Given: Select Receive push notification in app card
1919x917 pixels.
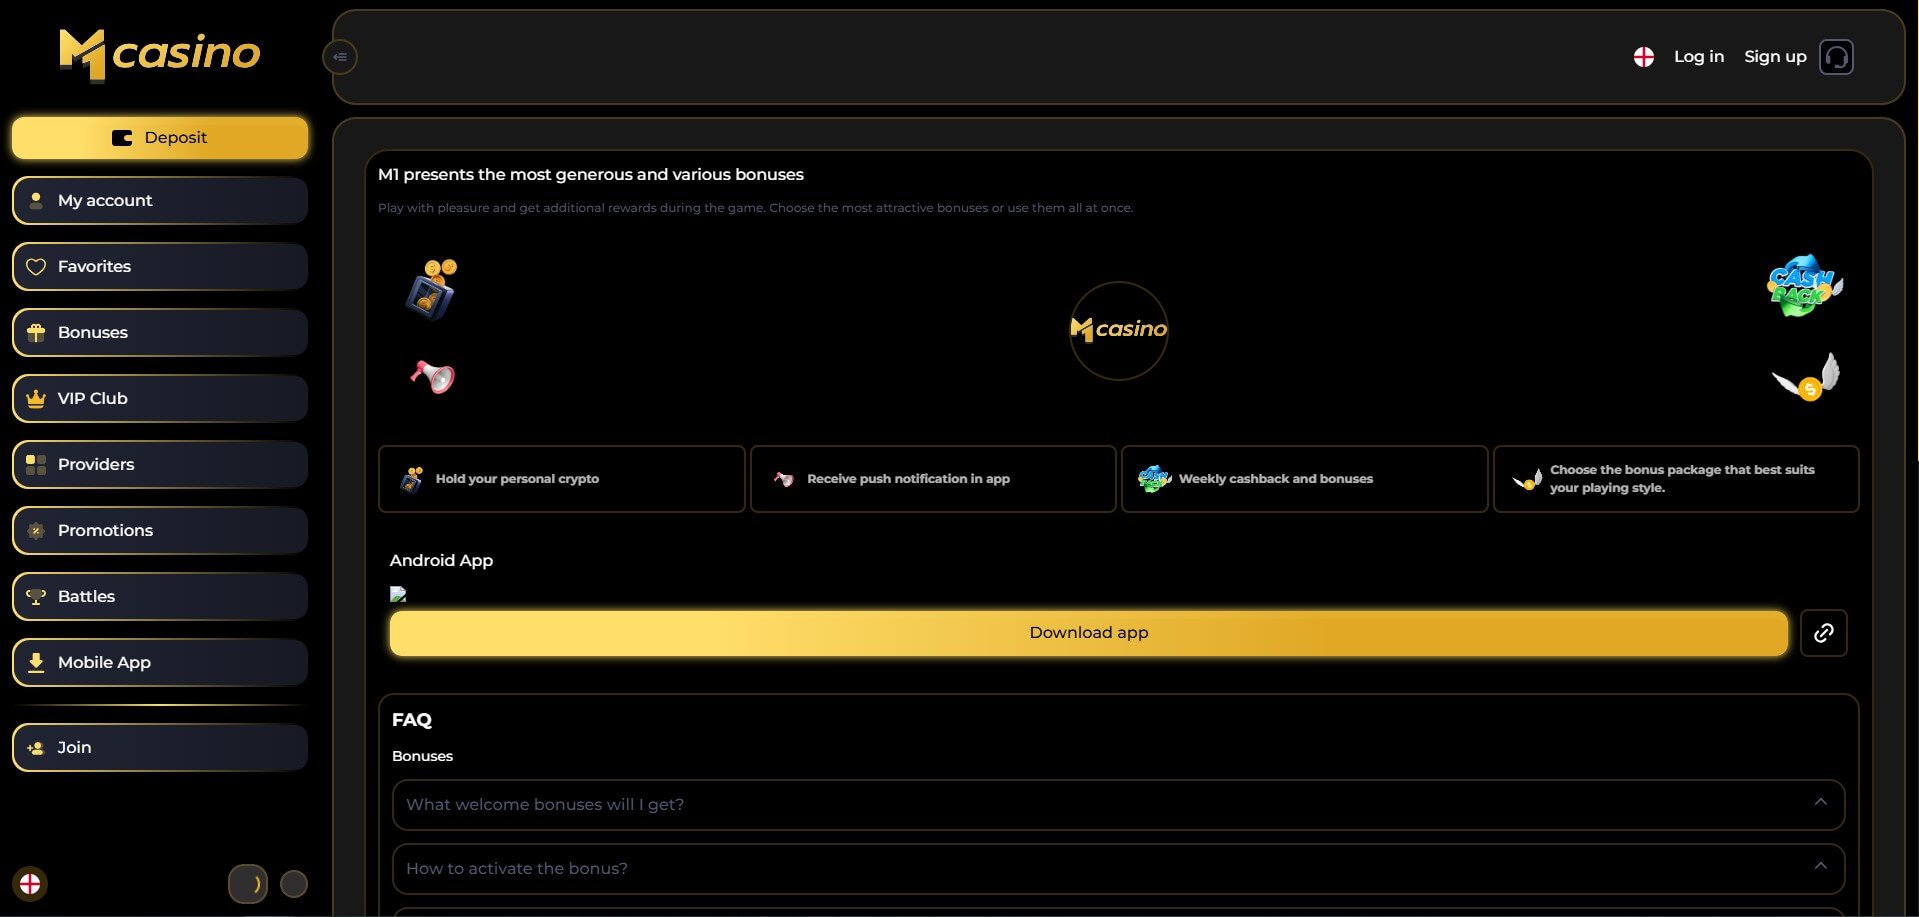Looking at the screenshot, I should 933,479.
